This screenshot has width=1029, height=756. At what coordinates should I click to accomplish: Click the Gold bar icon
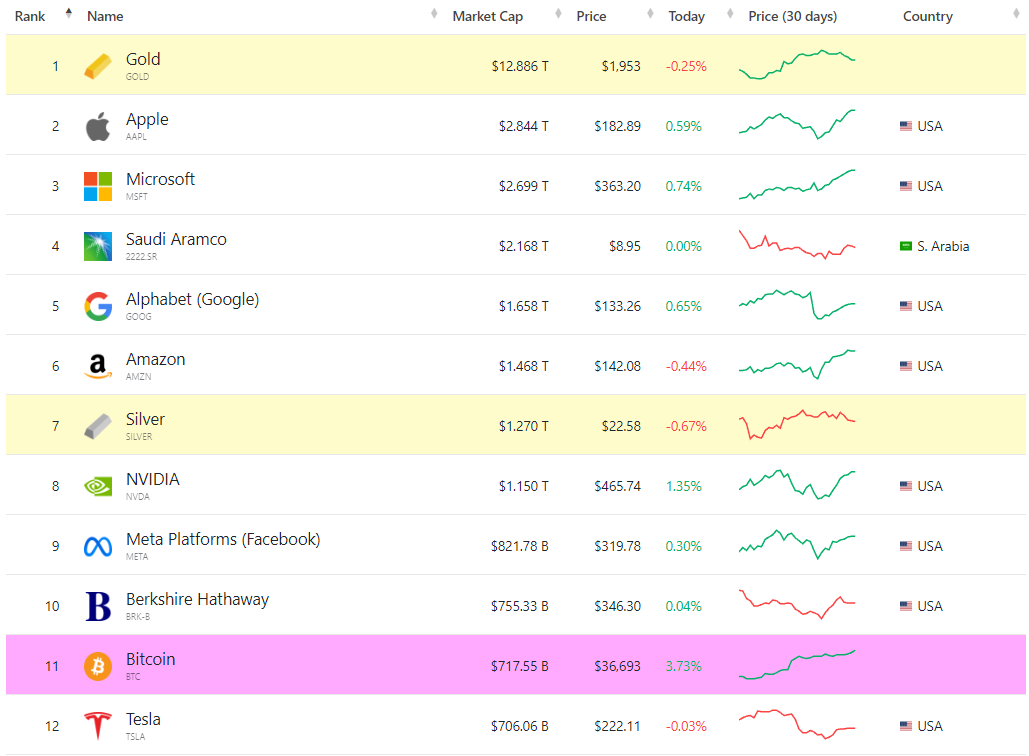coord(98,66)
